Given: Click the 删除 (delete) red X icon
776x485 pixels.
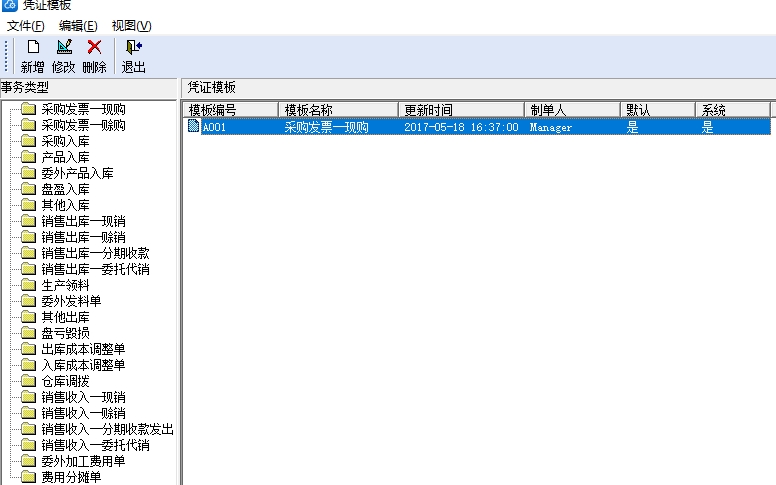Looking at the screenshot, I should click(x=95, y=48).
